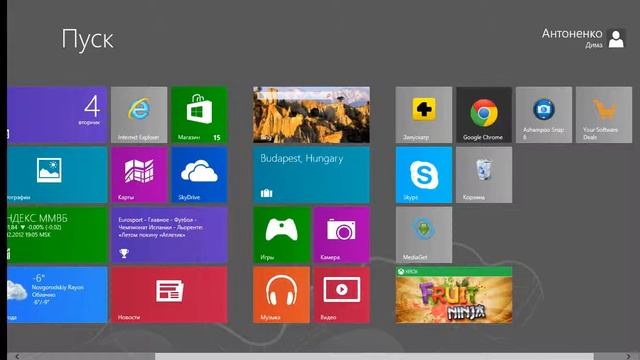Open Your Software Deals tile
Viewport: 640px width, 360px height.
tap(604, 115)
